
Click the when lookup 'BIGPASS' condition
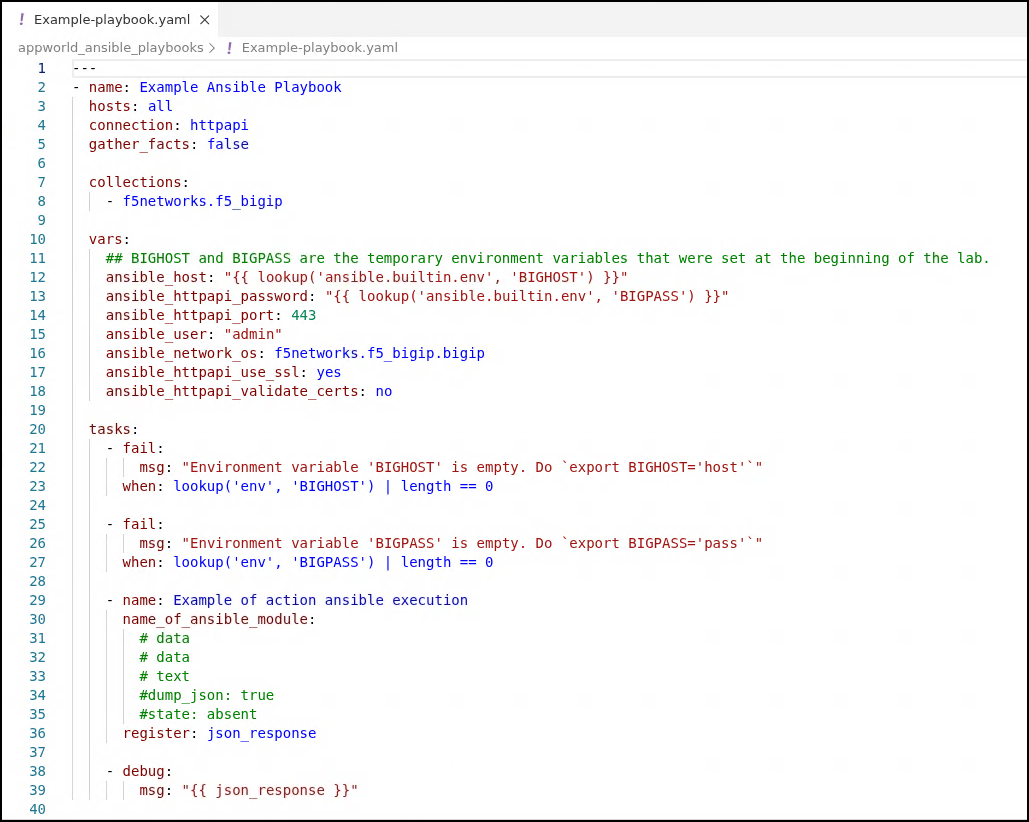pos(333,563)
